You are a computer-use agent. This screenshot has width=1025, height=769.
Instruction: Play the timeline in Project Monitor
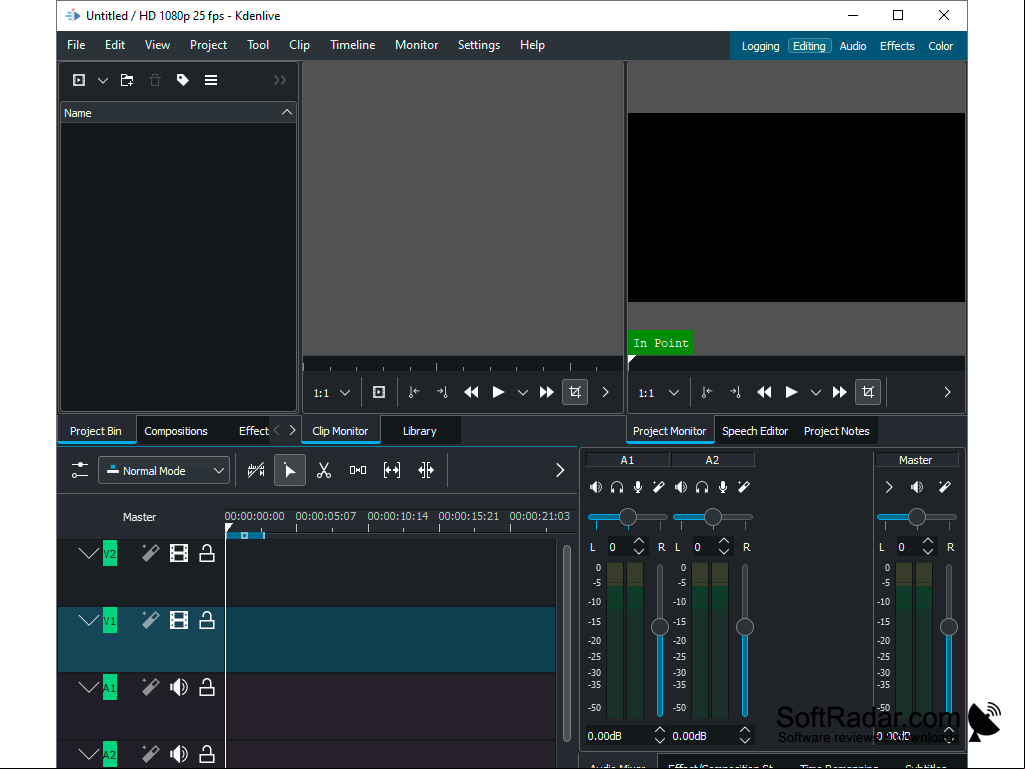point(791,392)
